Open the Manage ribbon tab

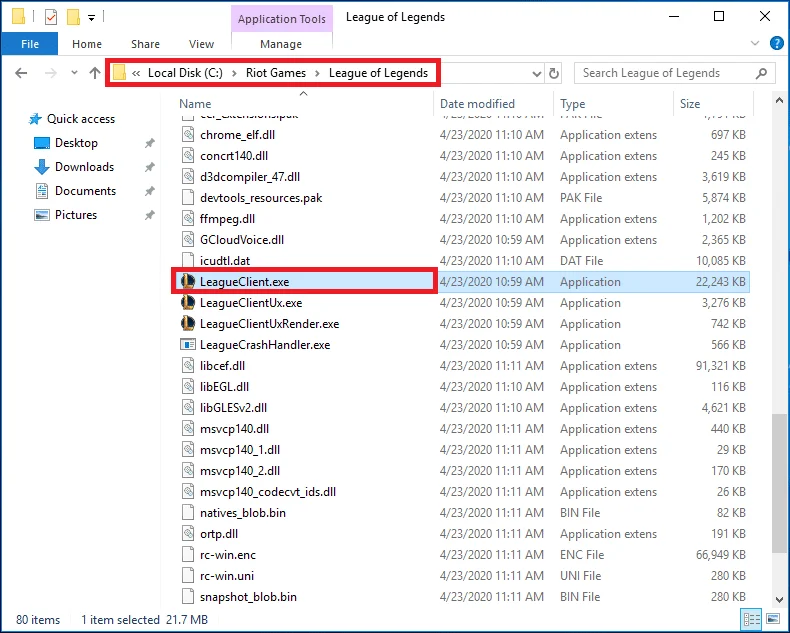281,44
